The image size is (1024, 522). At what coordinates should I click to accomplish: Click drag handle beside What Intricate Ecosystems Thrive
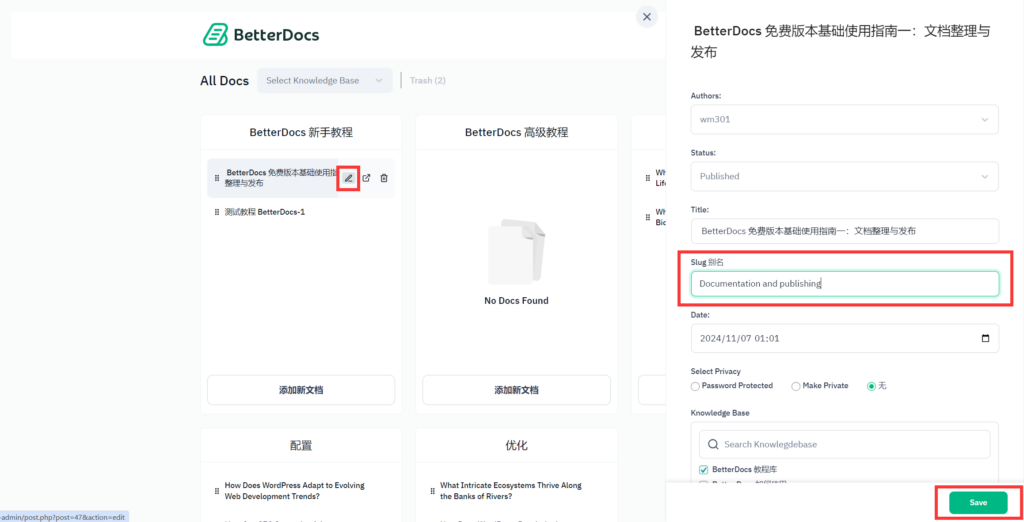coord(432,491)
